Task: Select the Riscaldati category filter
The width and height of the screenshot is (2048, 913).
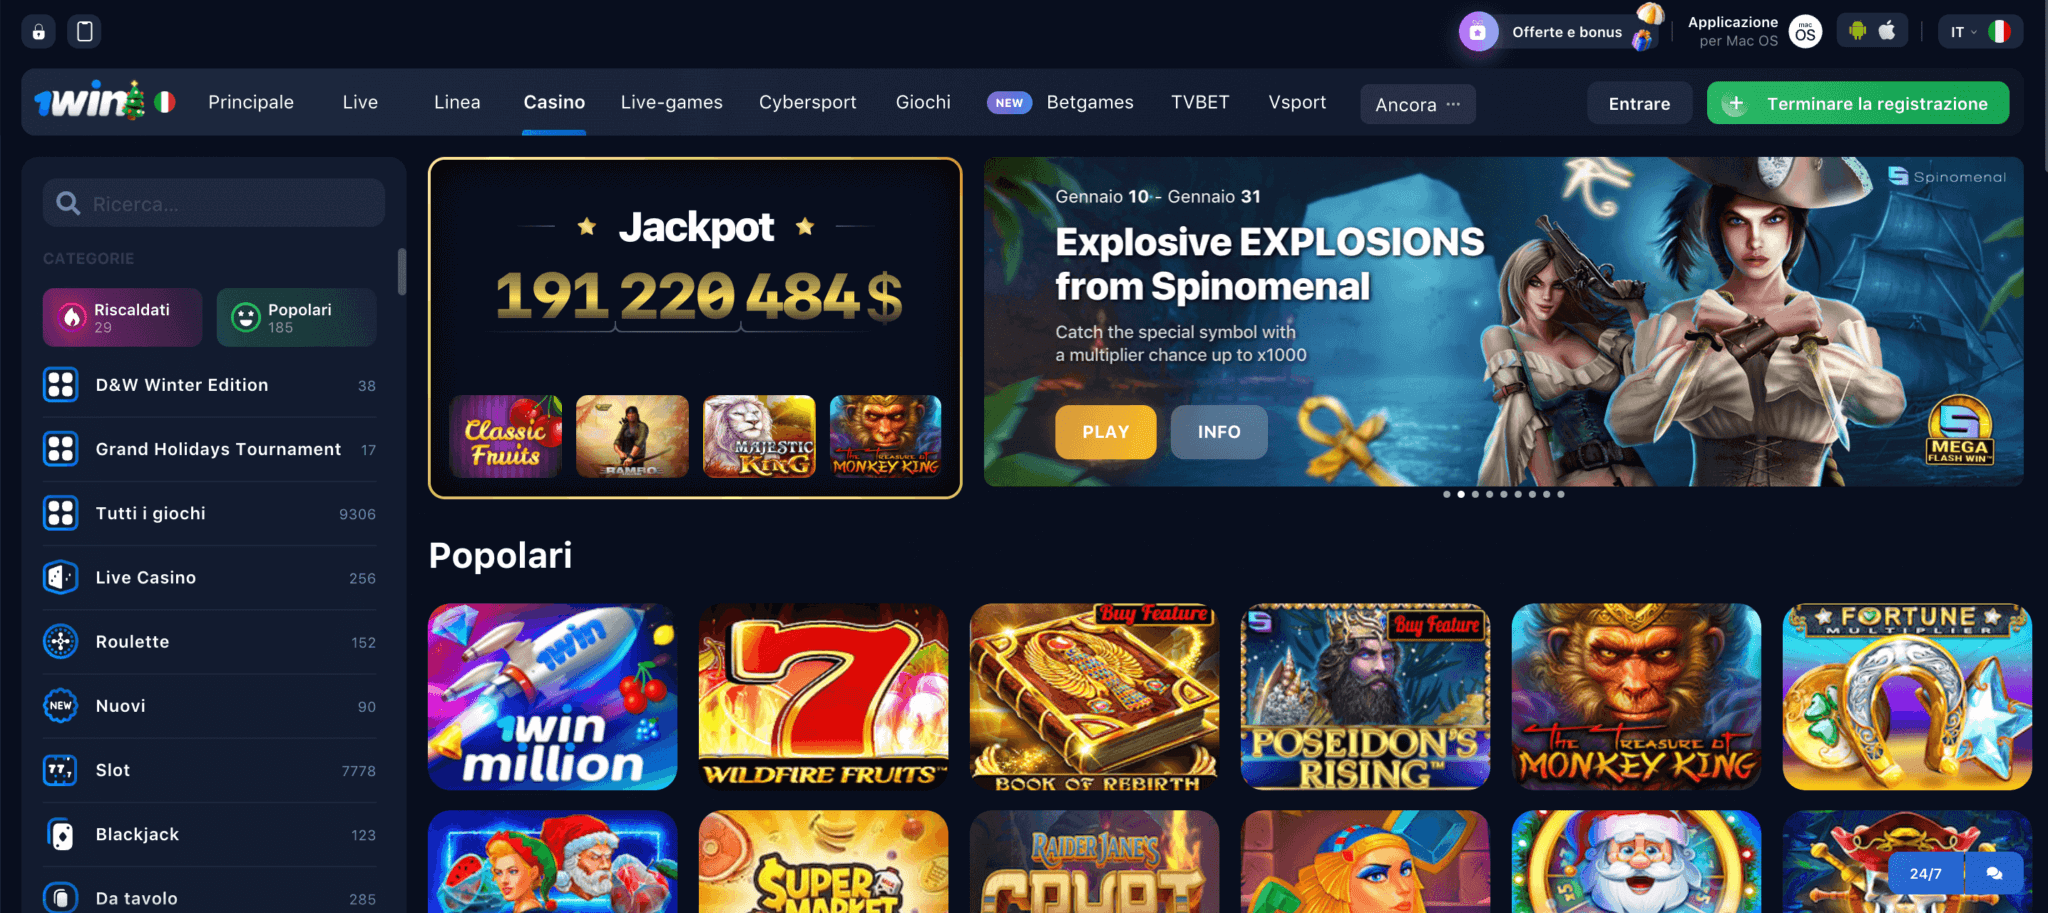Action: click(x=122, y=318)
